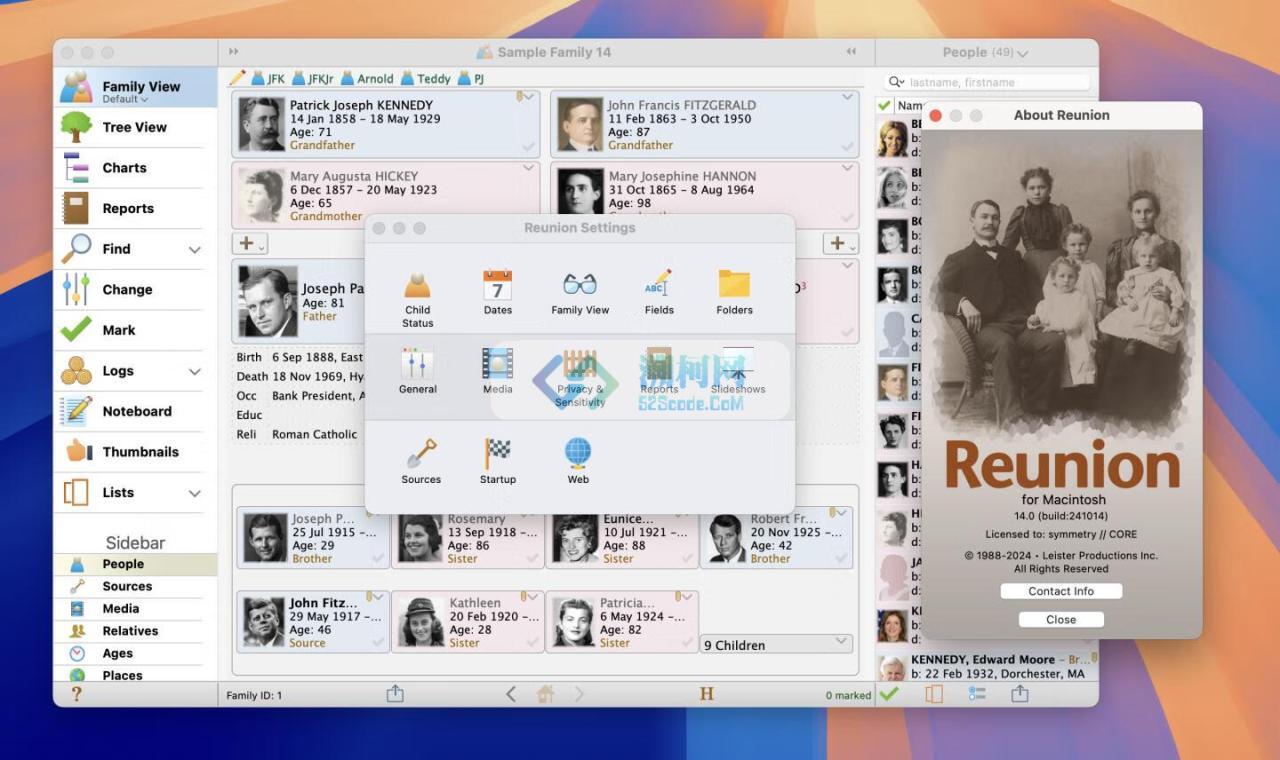Click Robert Fr... brother photo thumbnail
The width and height of the screenshot is (1280, 760).
point(727,538)
